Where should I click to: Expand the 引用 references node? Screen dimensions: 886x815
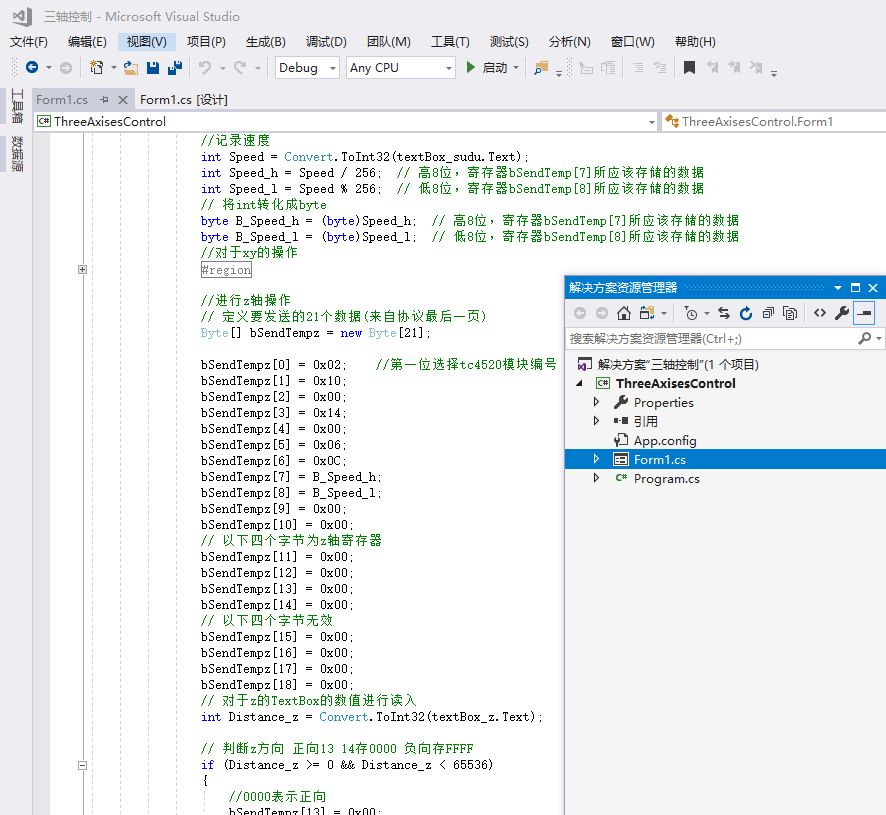click(597, 421)
